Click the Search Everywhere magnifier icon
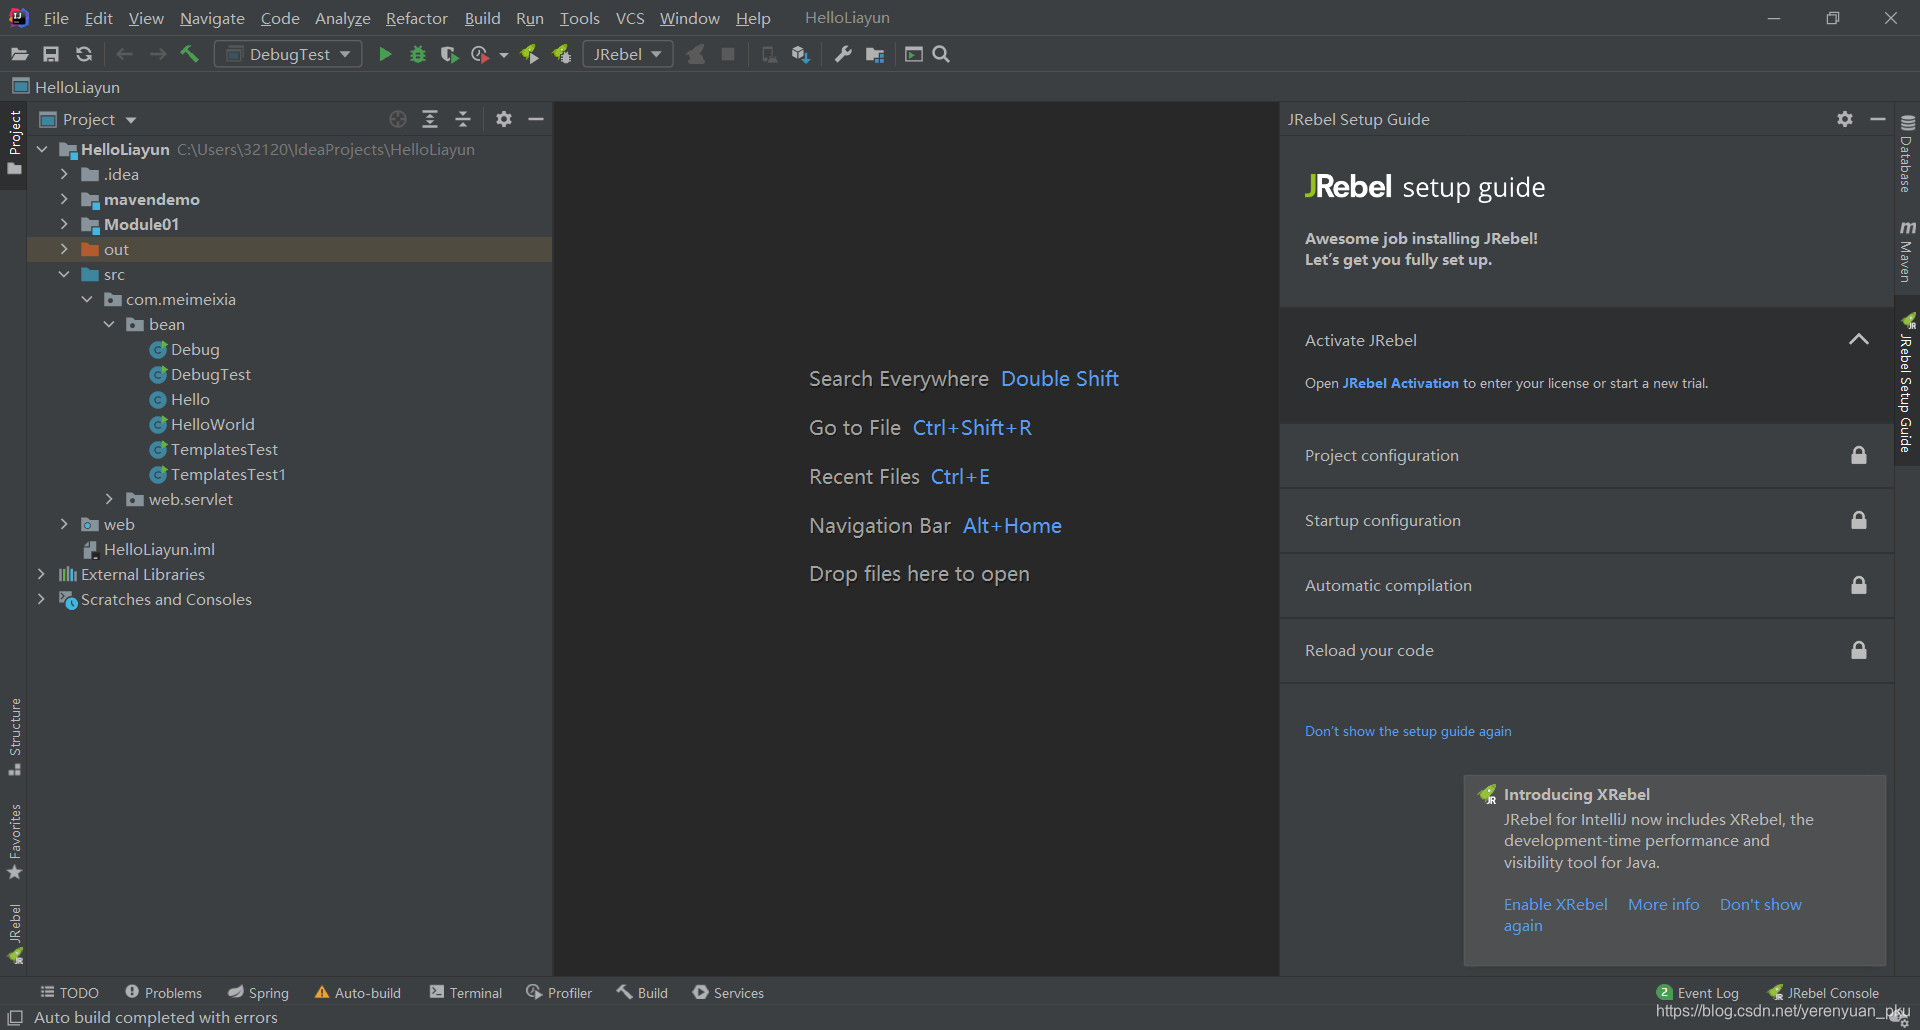The height and width of the screenshot is (1030, 1920). click(x=941, y=54)
